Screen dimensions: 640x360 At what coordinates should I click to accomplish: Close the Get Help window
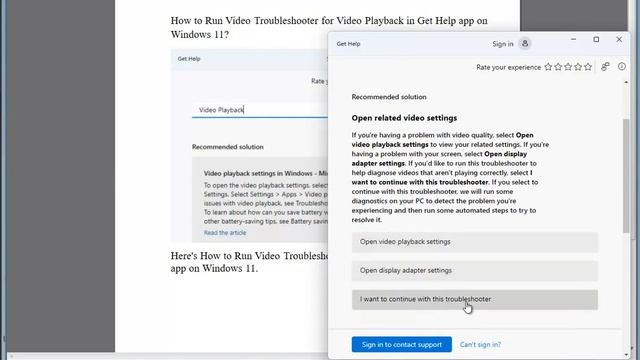click(x=619, y=40)
